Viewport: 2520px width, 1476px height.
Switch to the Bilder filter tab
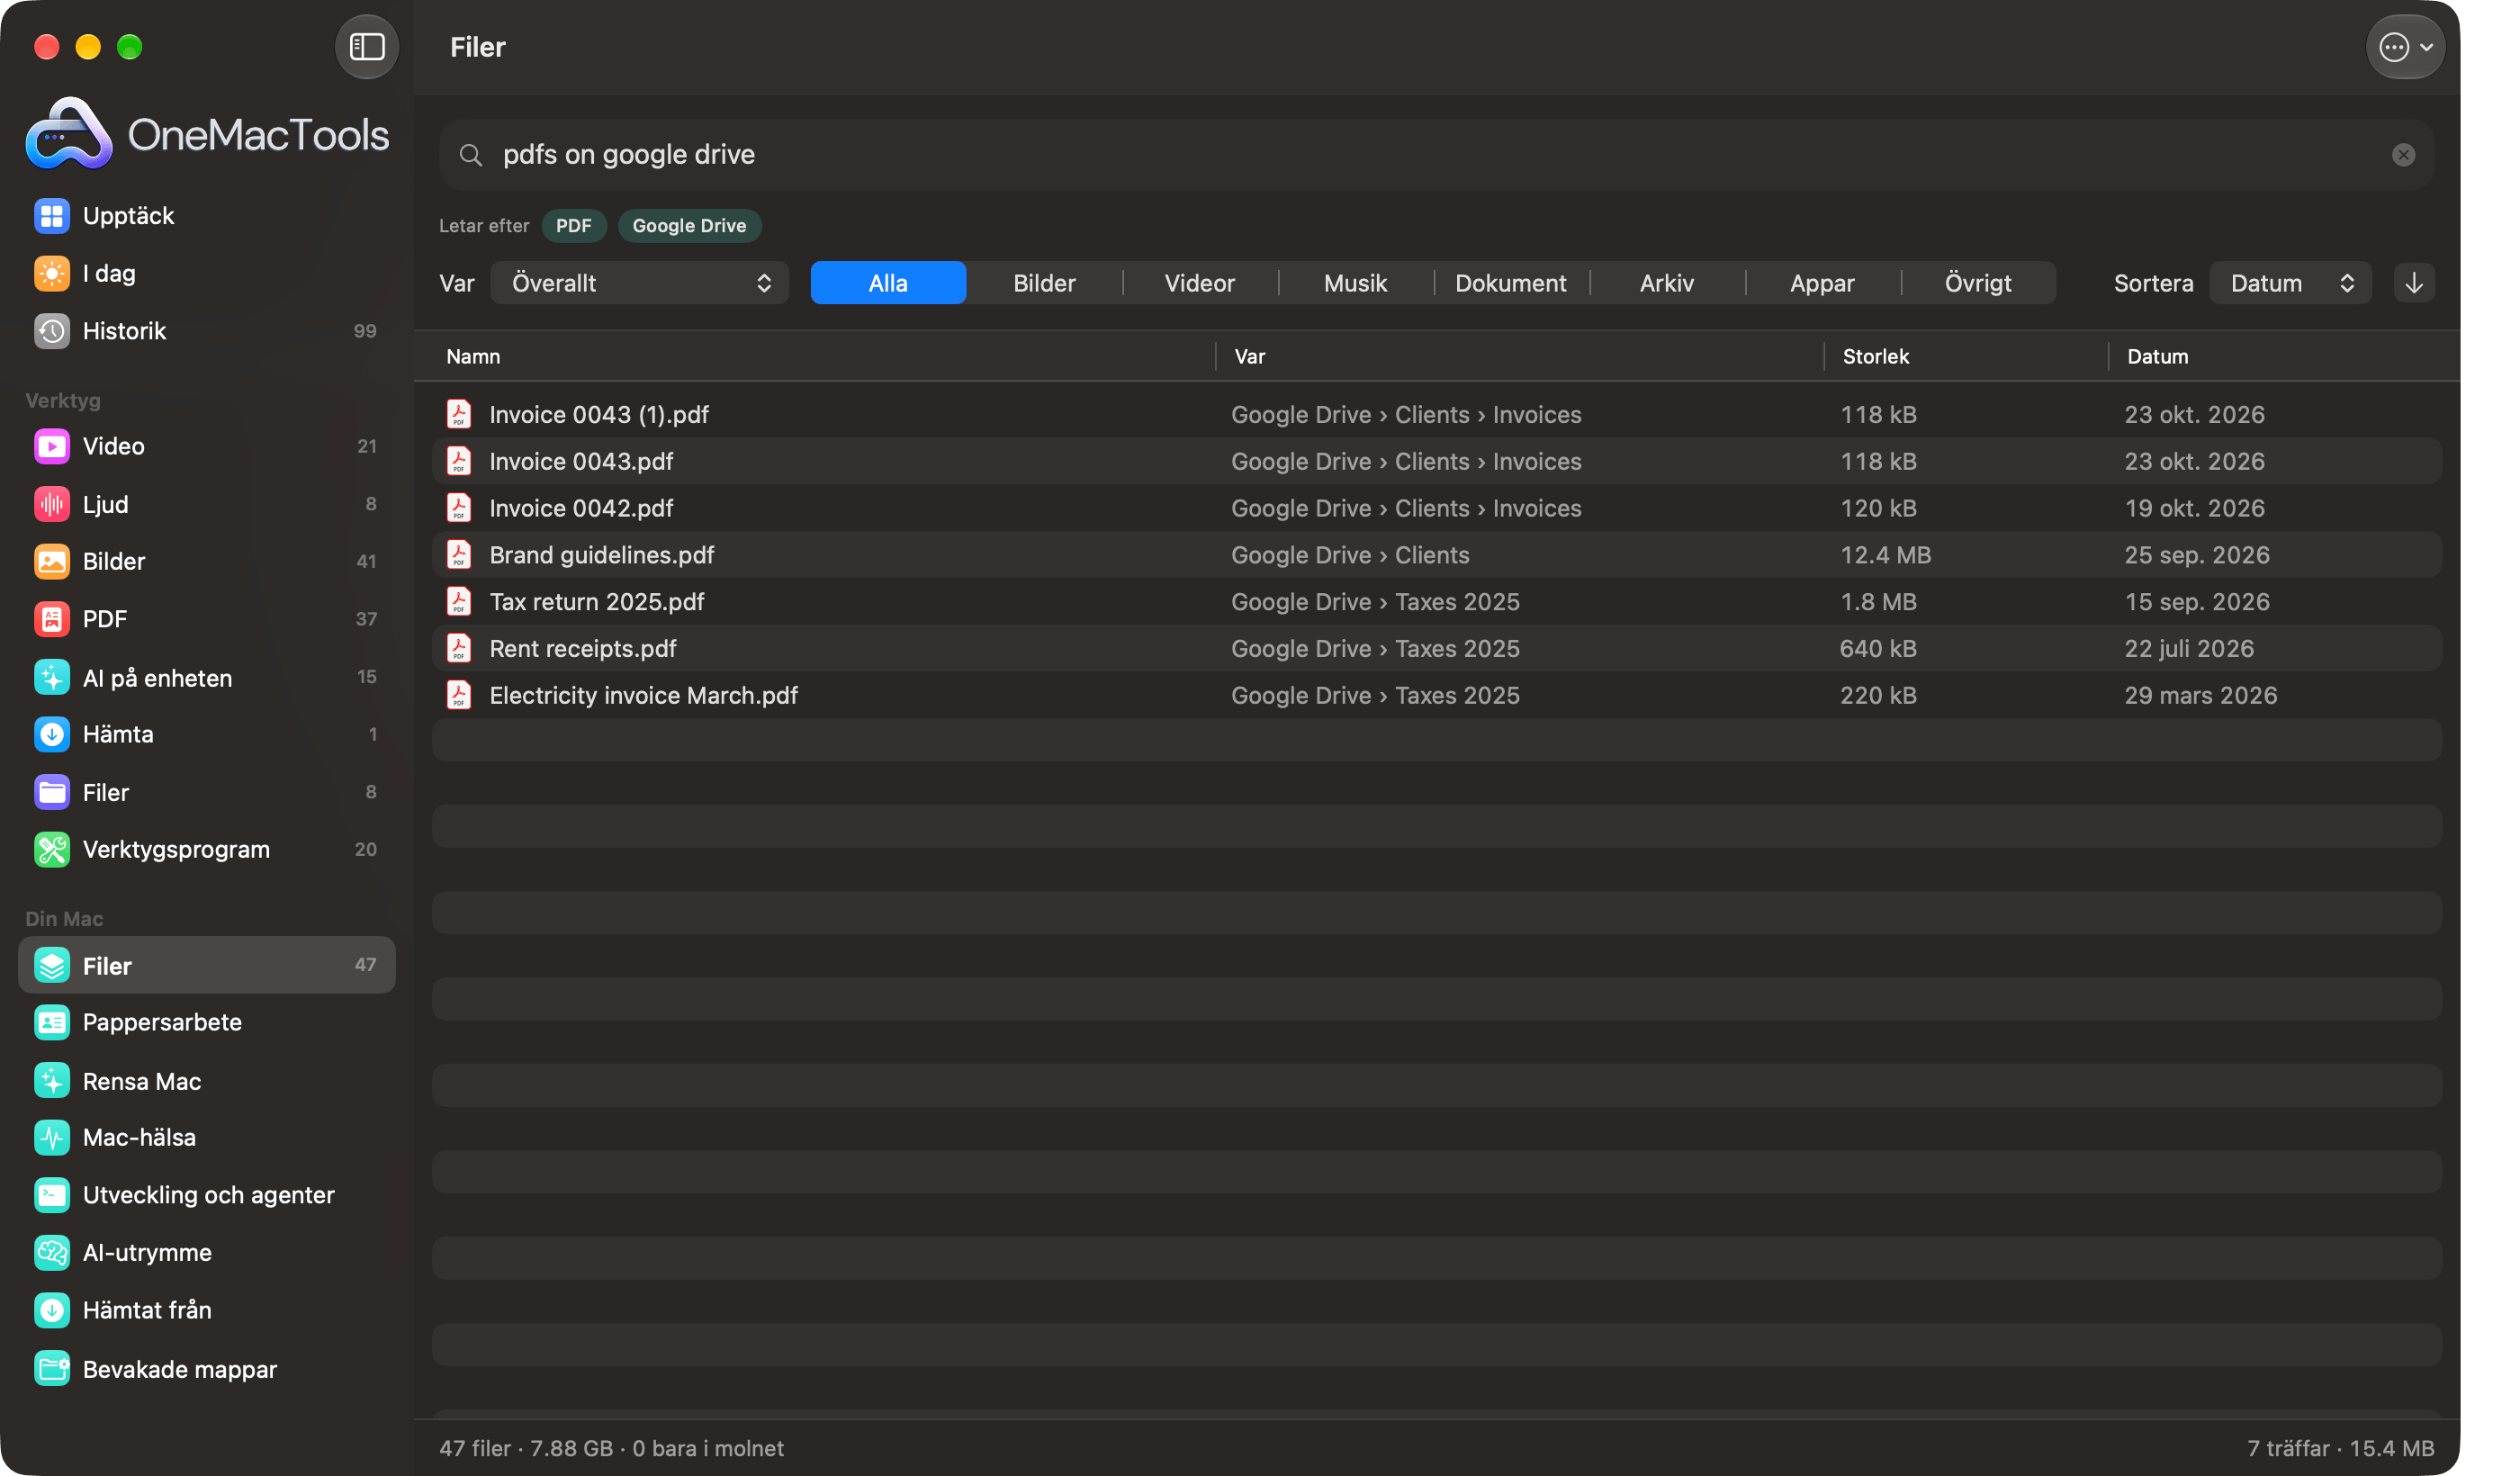pos(1044,283)
